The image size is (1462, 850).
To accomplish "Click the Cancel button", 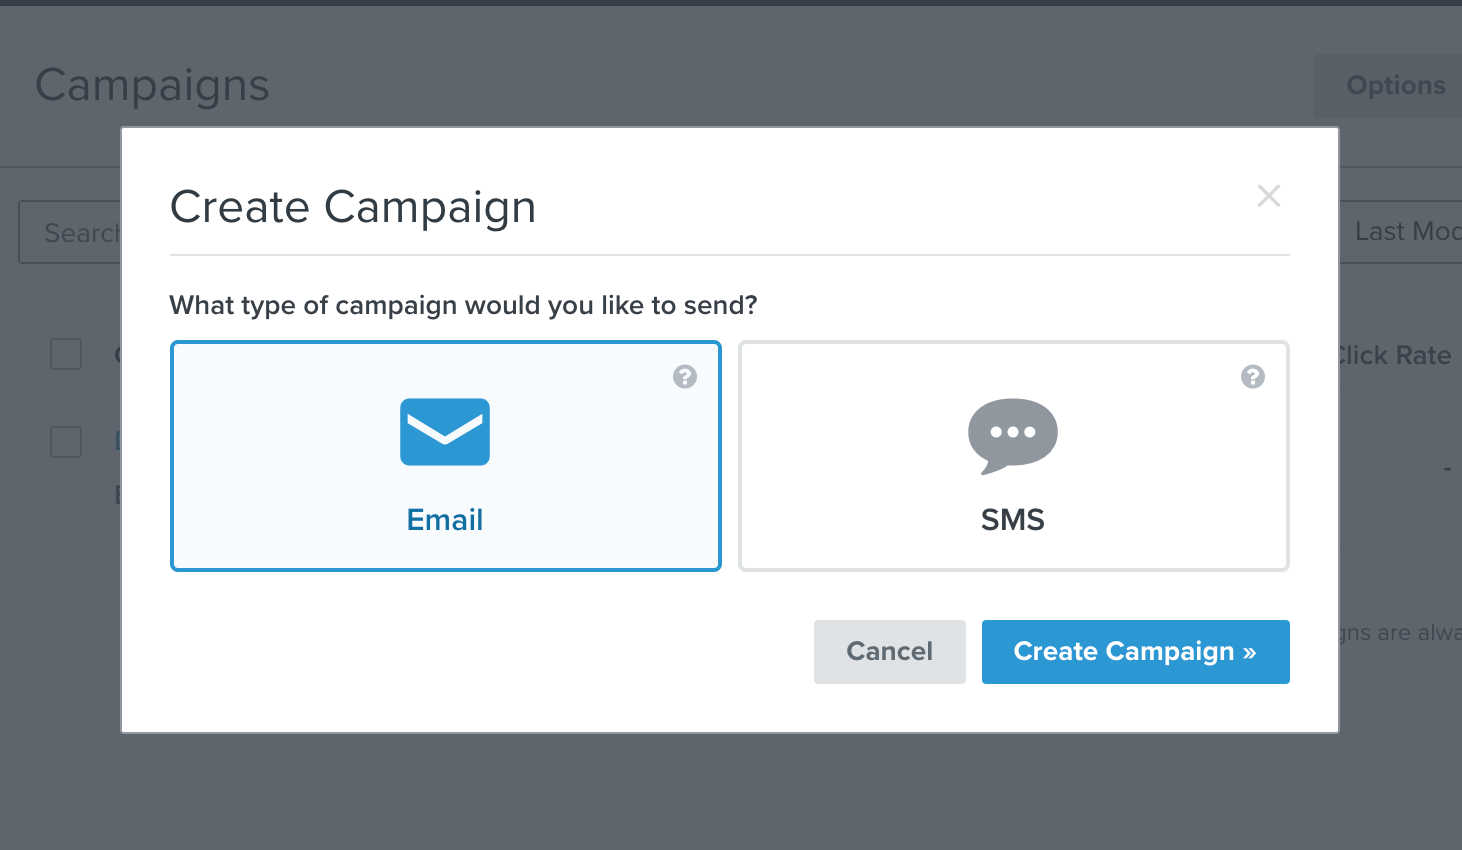I will point(889,652).
